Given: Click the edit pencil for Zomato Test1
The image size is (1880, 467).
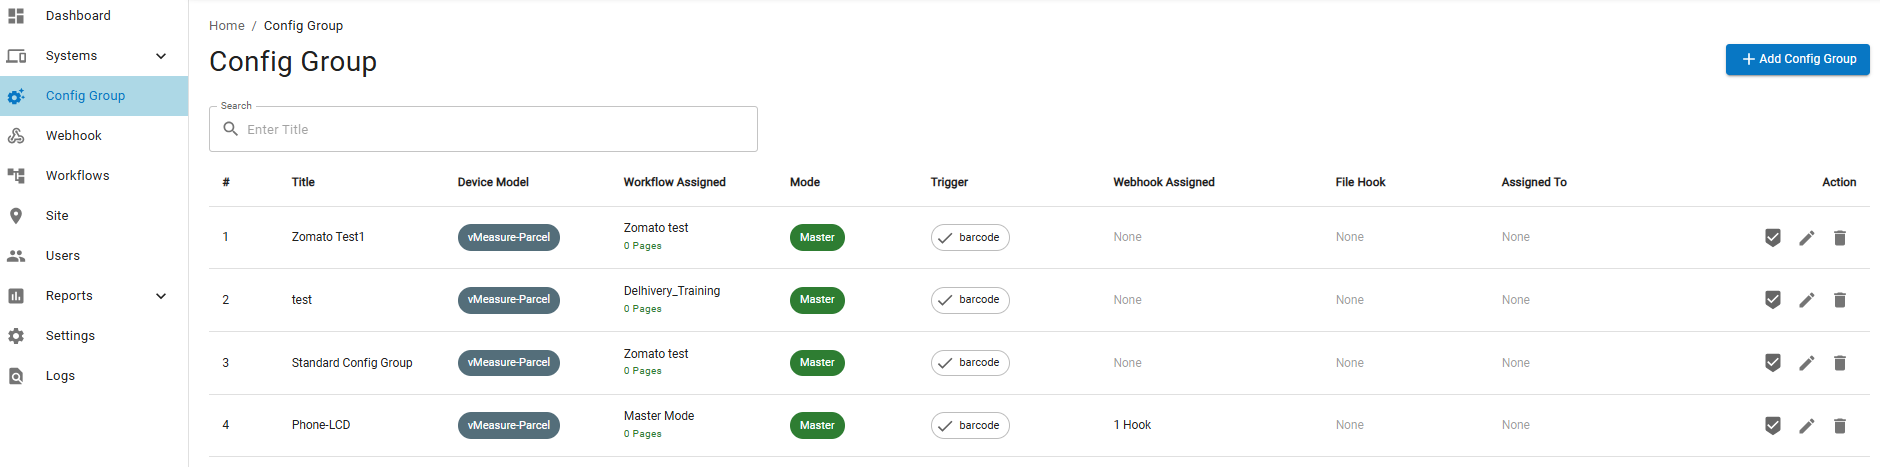Looking at the screenshot, I should [1806, 238].
